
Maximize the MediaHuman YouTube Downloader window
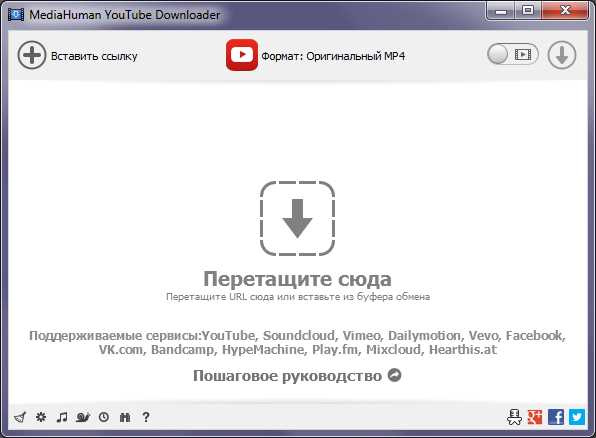528,11
